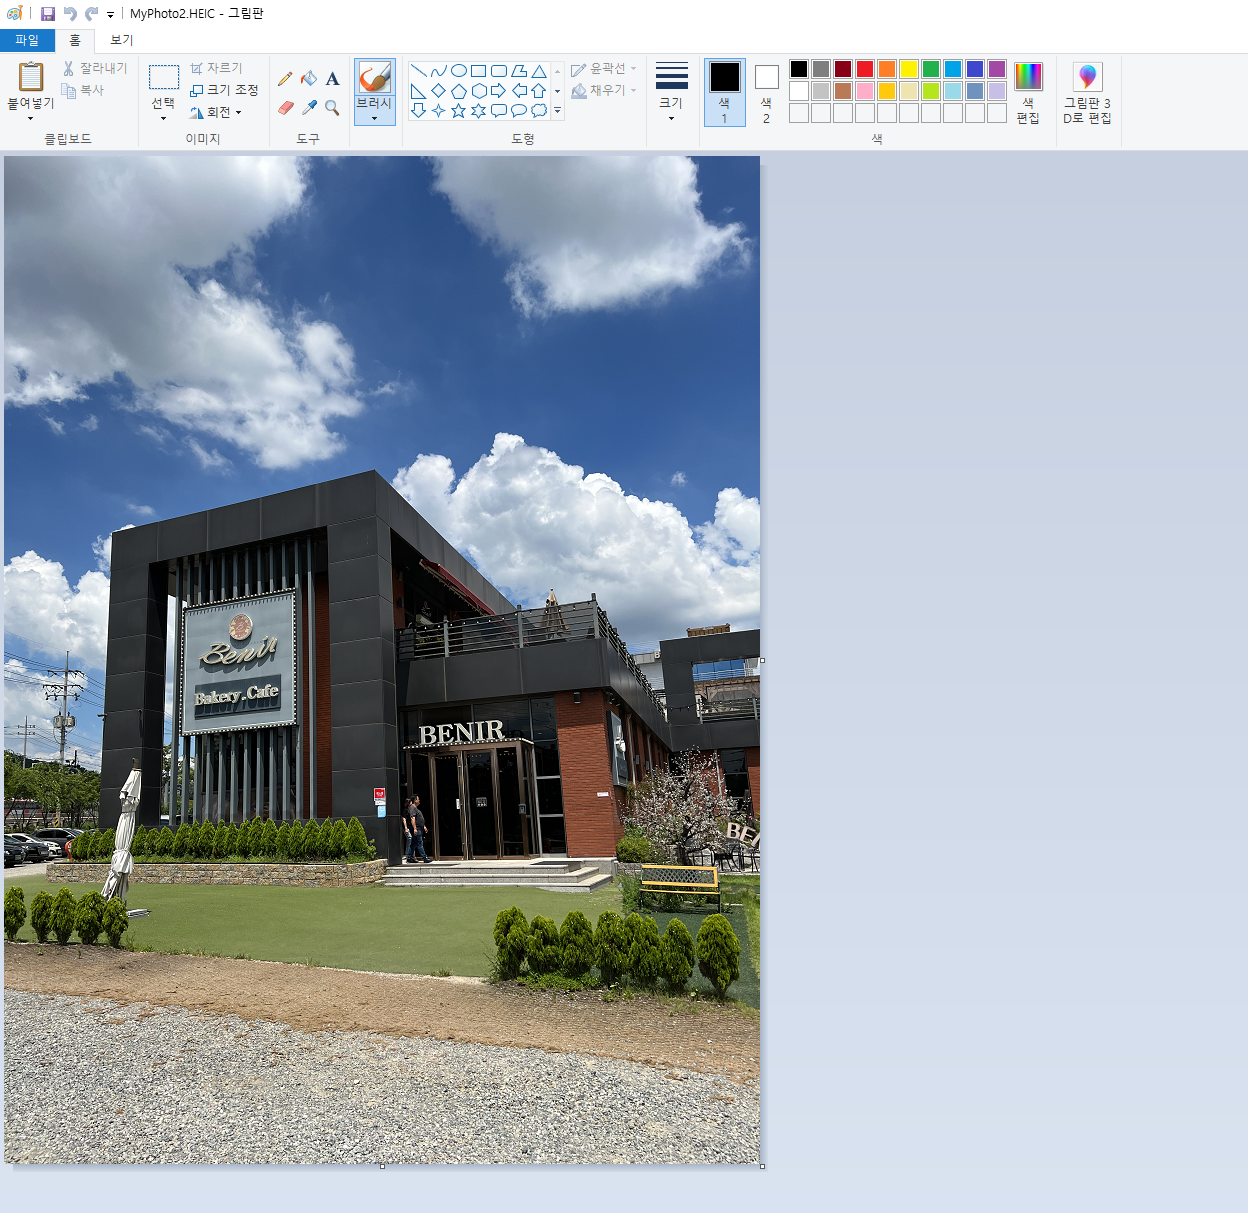The width and height of the screenshot is (1248, 1213).
Task: Choose the red palette swatch
Action: pos(865,69)
